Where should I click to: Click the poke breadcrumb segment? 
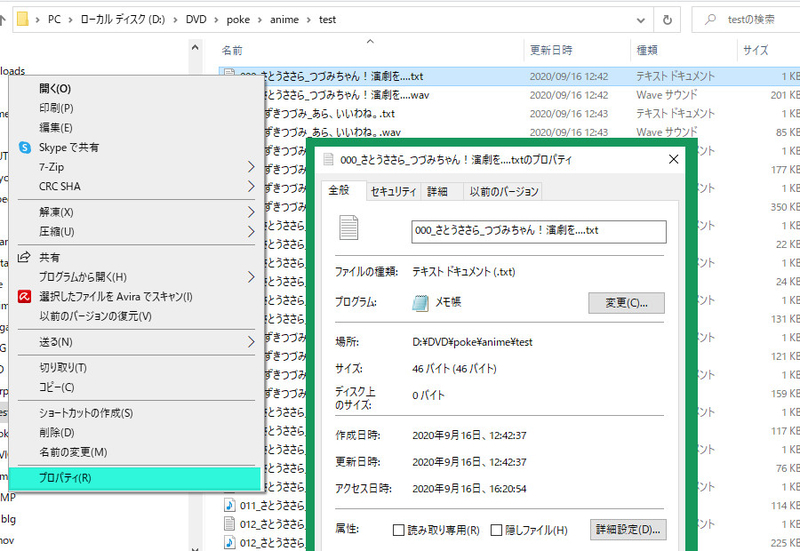(x=238, y=20)
